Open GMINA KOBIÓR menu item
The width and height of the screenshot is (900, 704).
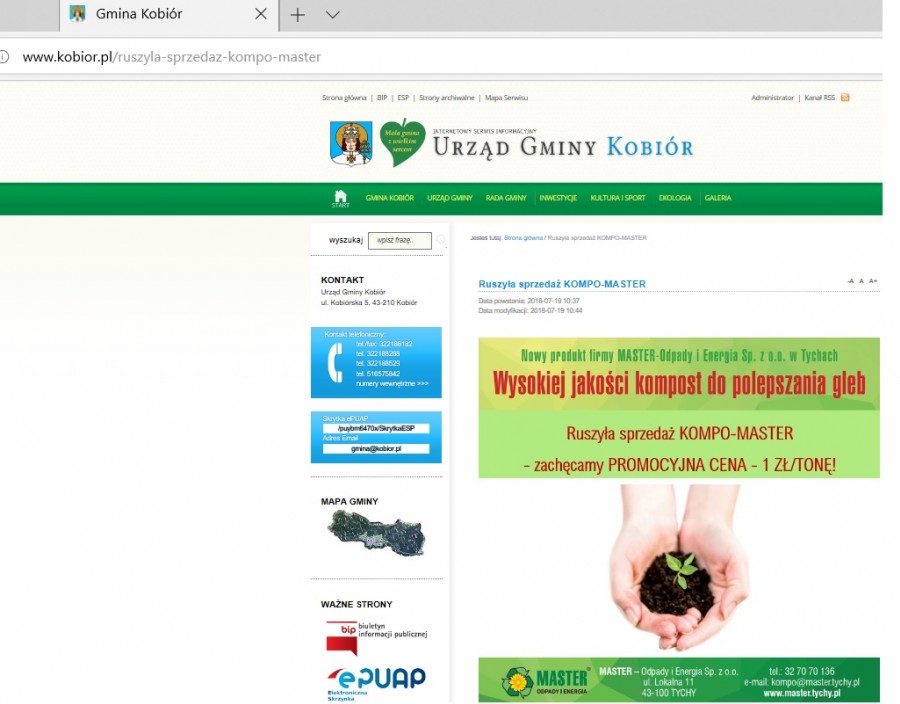tap(390, 198)
